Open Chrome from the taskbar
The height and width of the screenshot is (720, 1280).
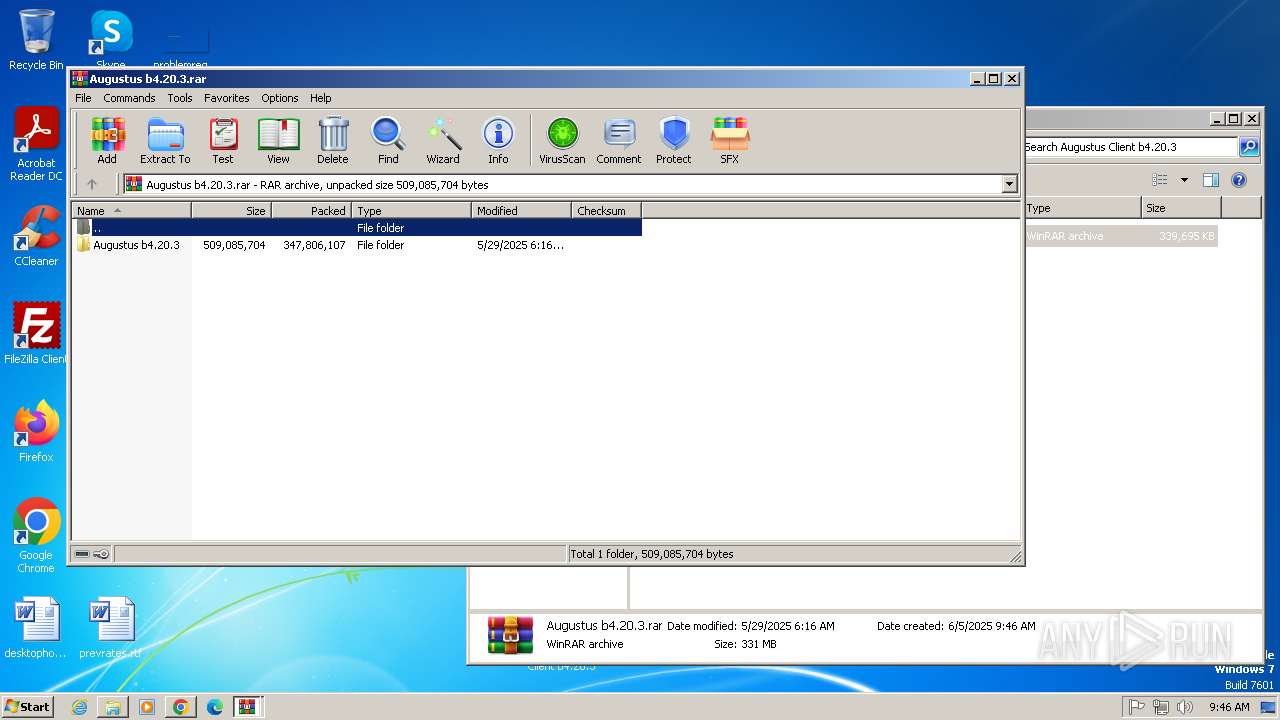pyautogui.click(x=181, y=707)
